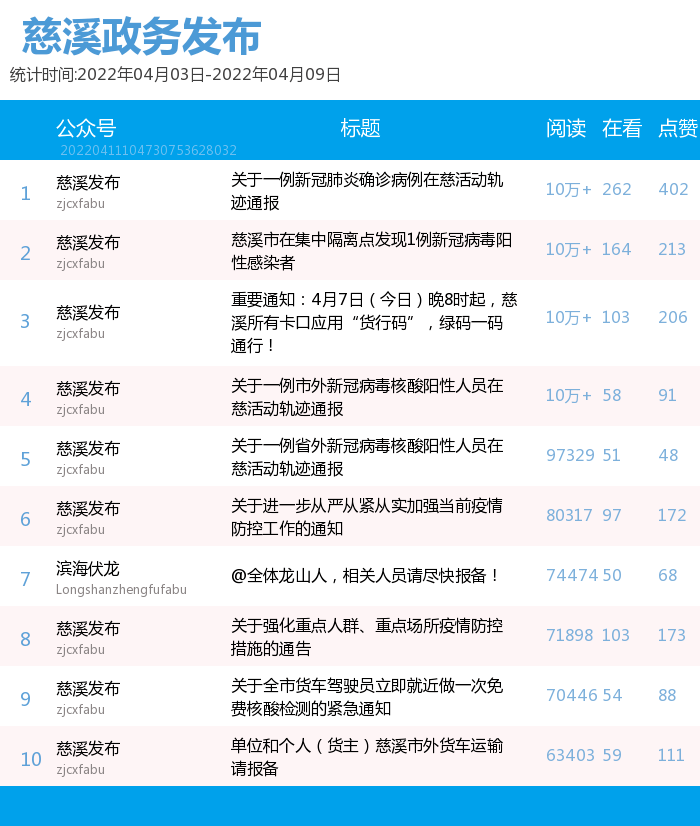The height and width of the screenshot is (826, 700).
Task: Click the 点赞 value 173
Action: (x=672, y=635)
